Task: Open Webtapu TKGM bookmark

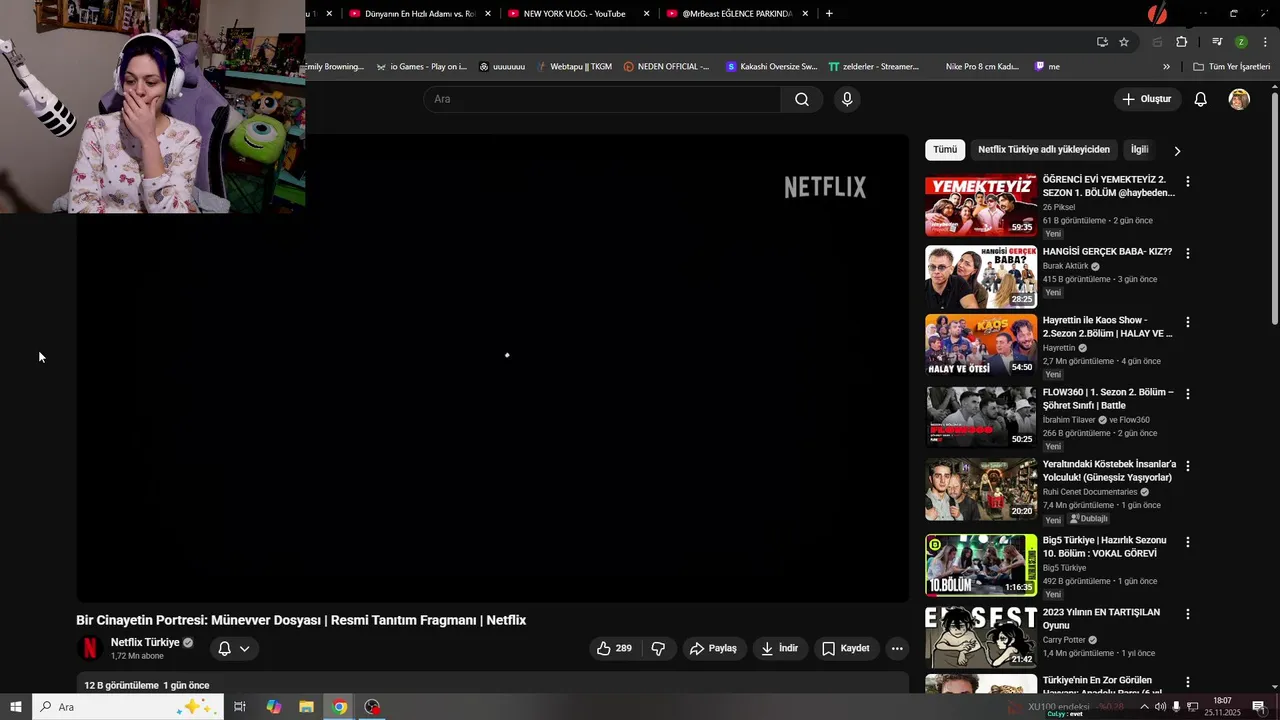Action: (x=574, y=67)
